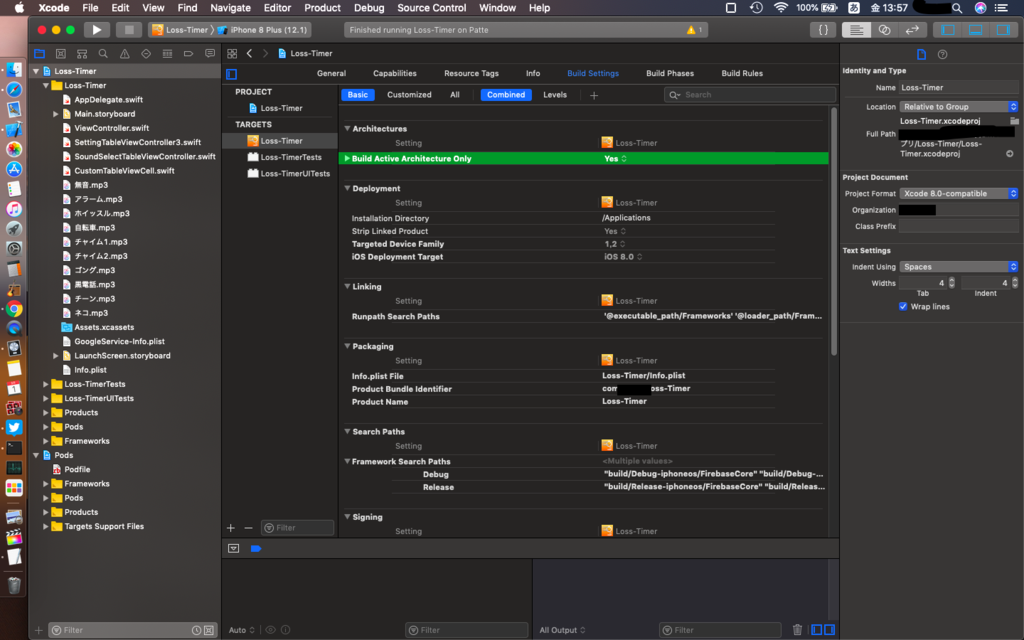Click the navigator Filter field
The height and width of the screenshot is (640, 1024).
(133, 630)
